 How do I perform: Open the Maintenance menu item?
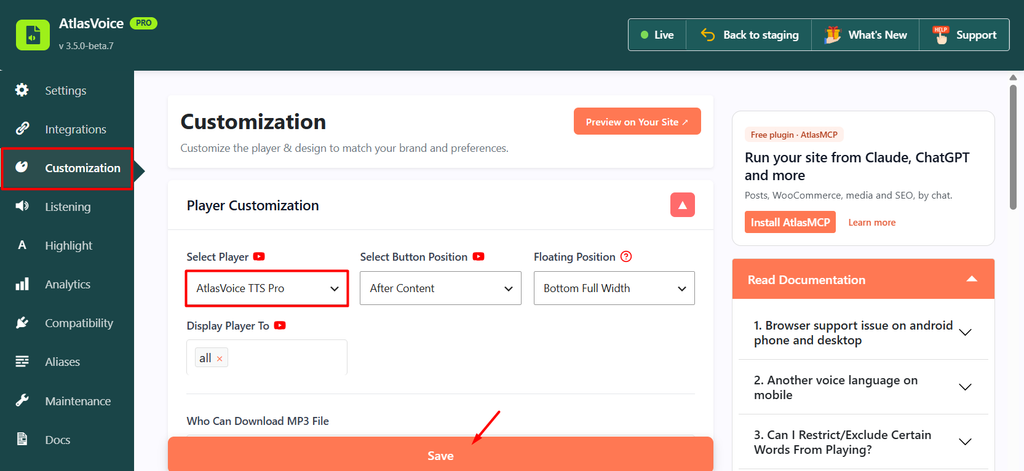coord(77,400)
